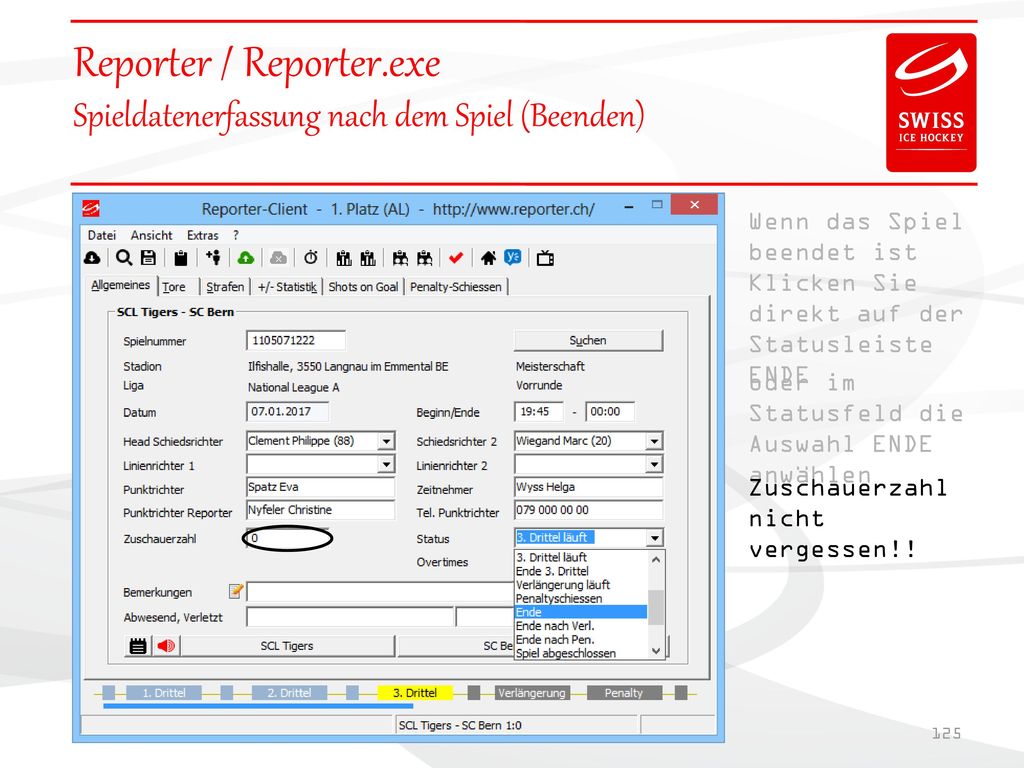Click the Bemerkungen text field
Viewport: 1024px width, 768px height.
click(x=381, y=592)
